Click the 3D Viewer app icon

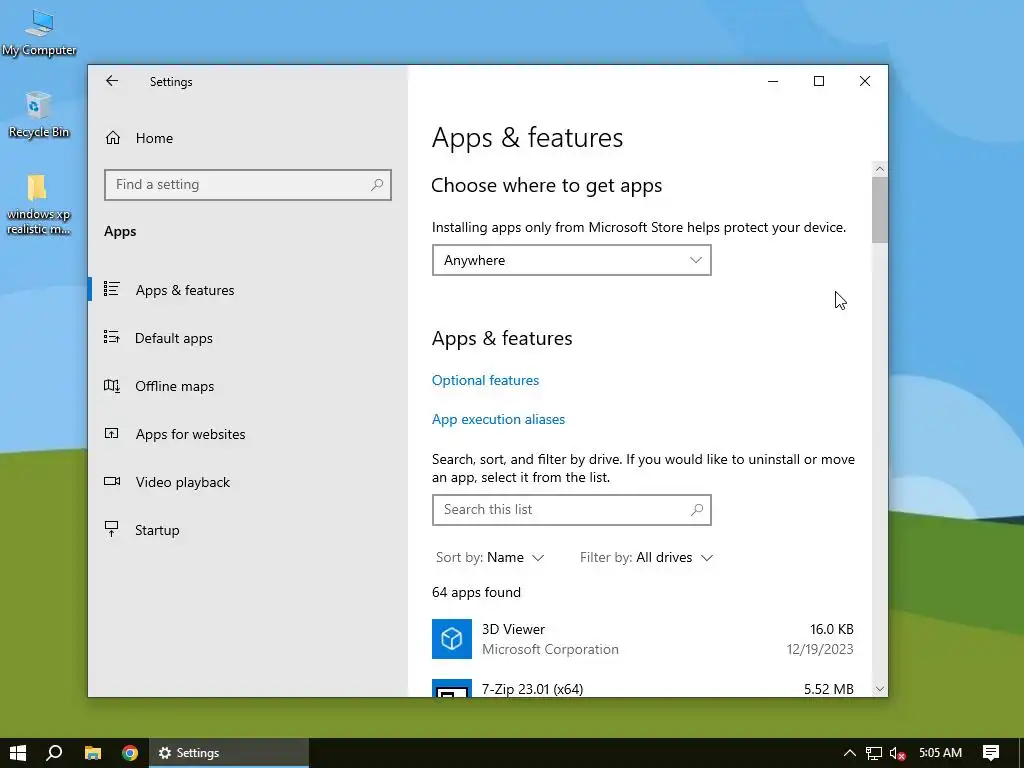(452, 639)
